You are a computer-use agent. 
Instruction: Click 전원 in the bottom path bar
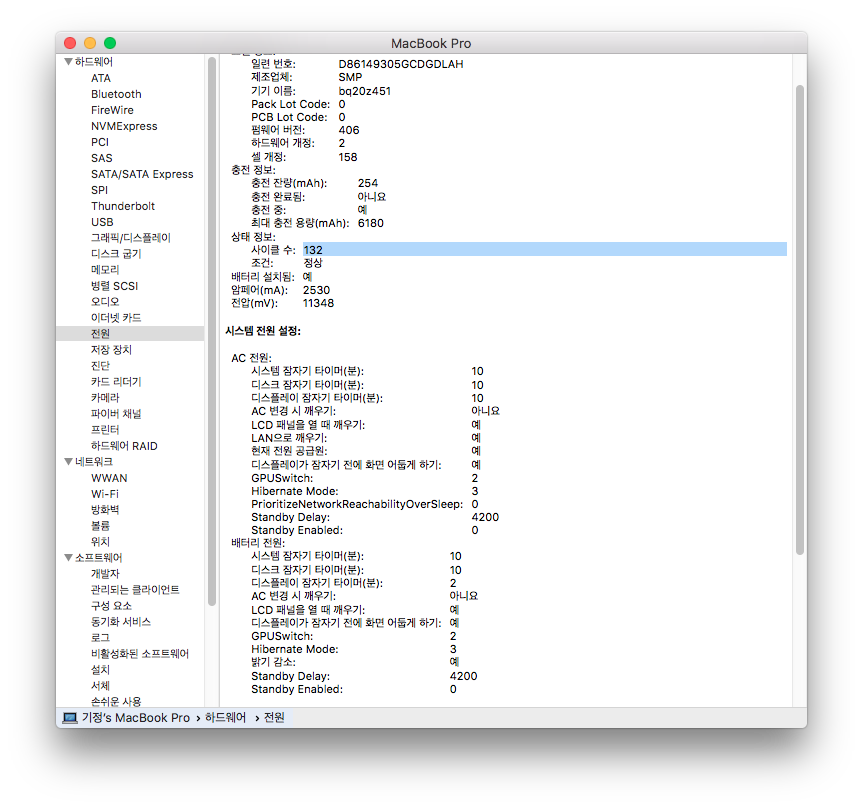[x=274, y=718]
